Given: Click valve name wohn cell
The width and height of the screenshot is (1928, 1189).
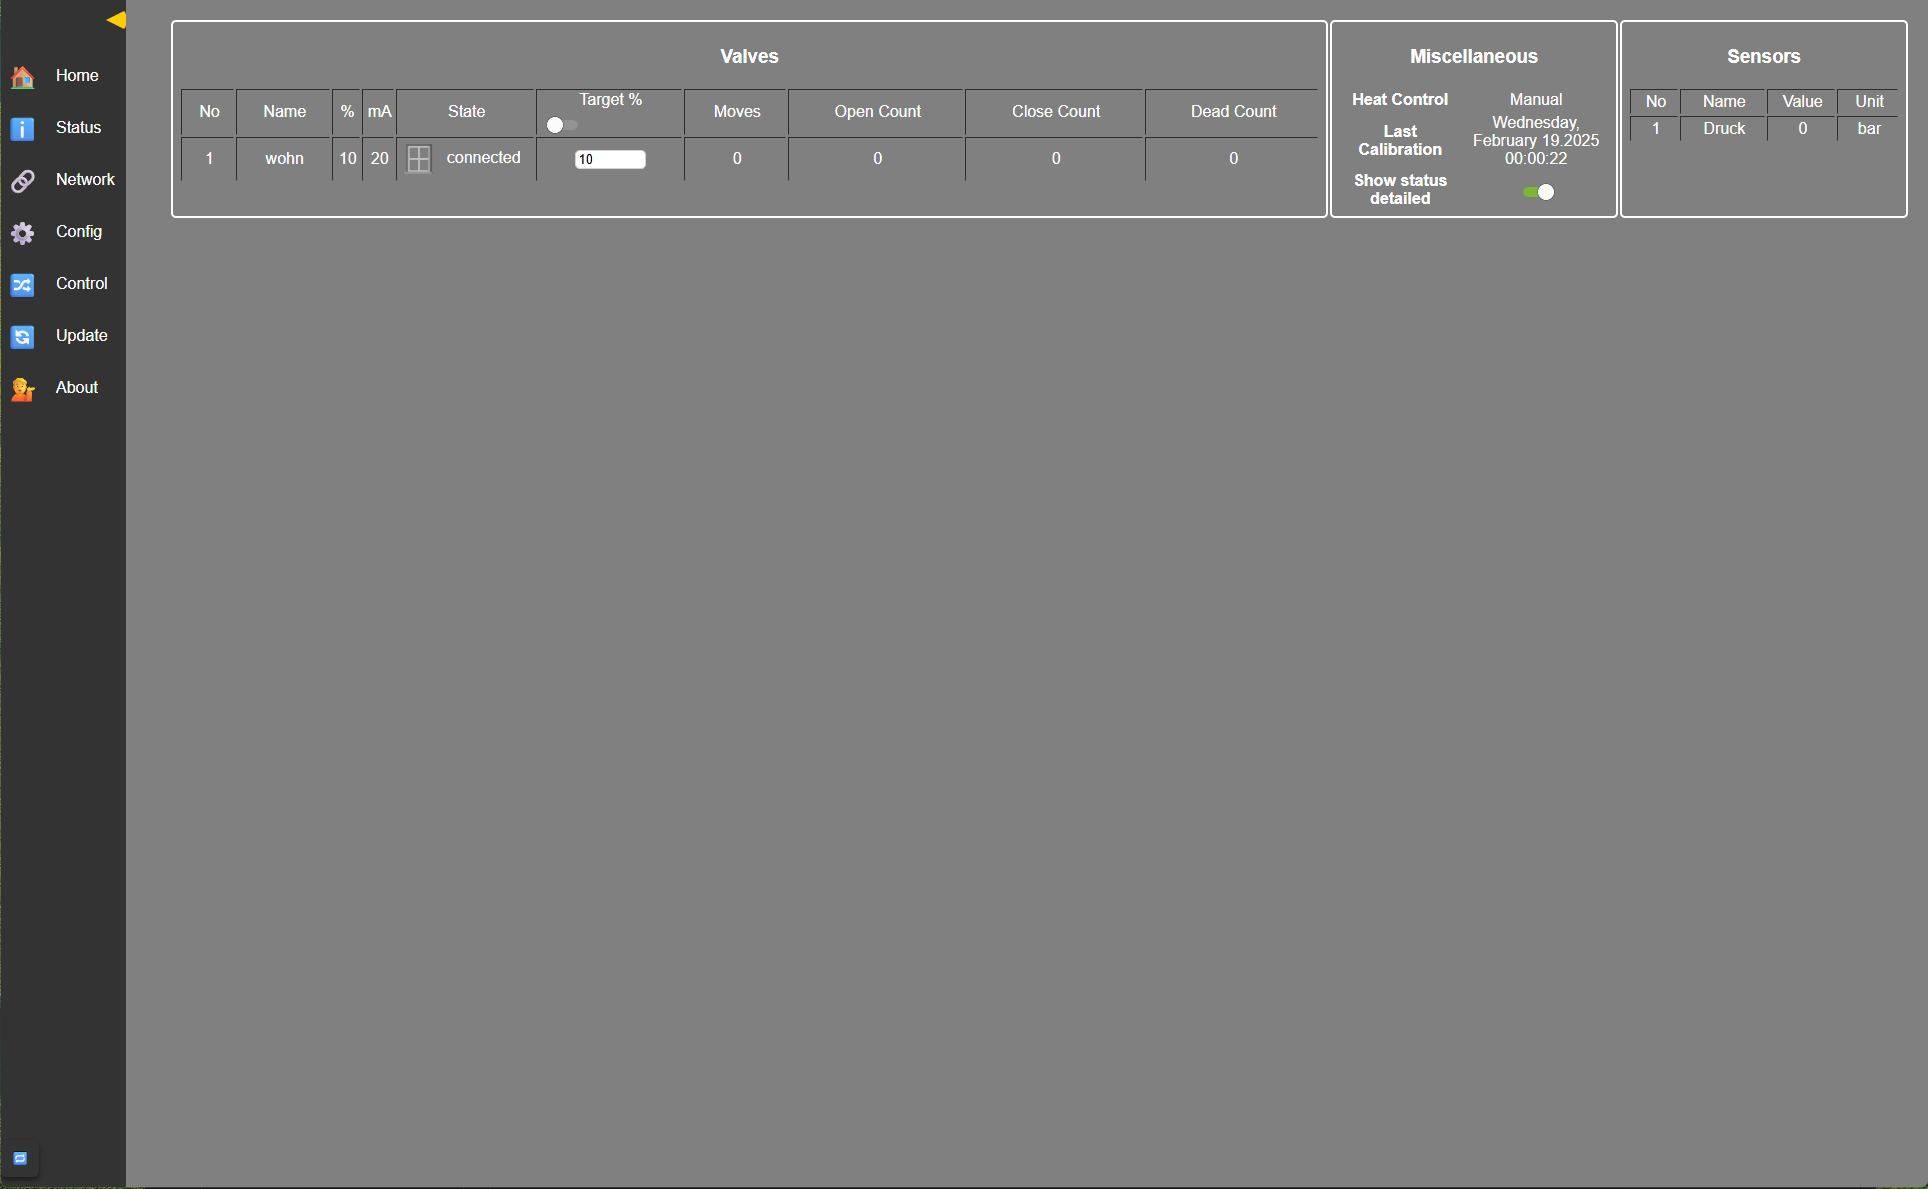Looking at the screenshot, I should click(x=284, y=159).
